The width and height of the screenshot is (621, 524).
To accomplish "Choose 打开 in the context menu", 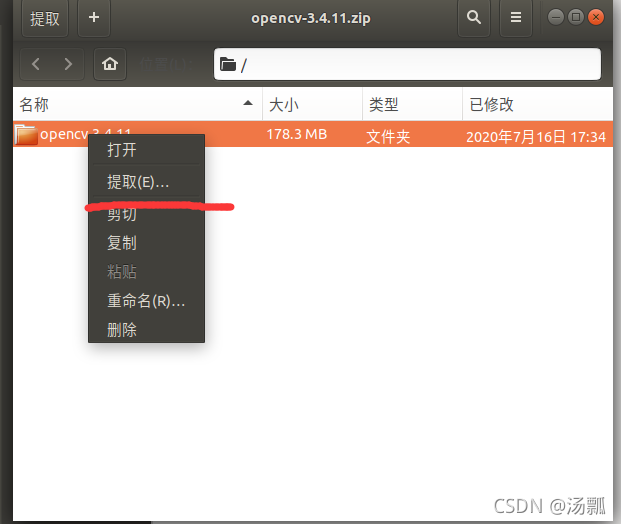I will pos(146,150).
